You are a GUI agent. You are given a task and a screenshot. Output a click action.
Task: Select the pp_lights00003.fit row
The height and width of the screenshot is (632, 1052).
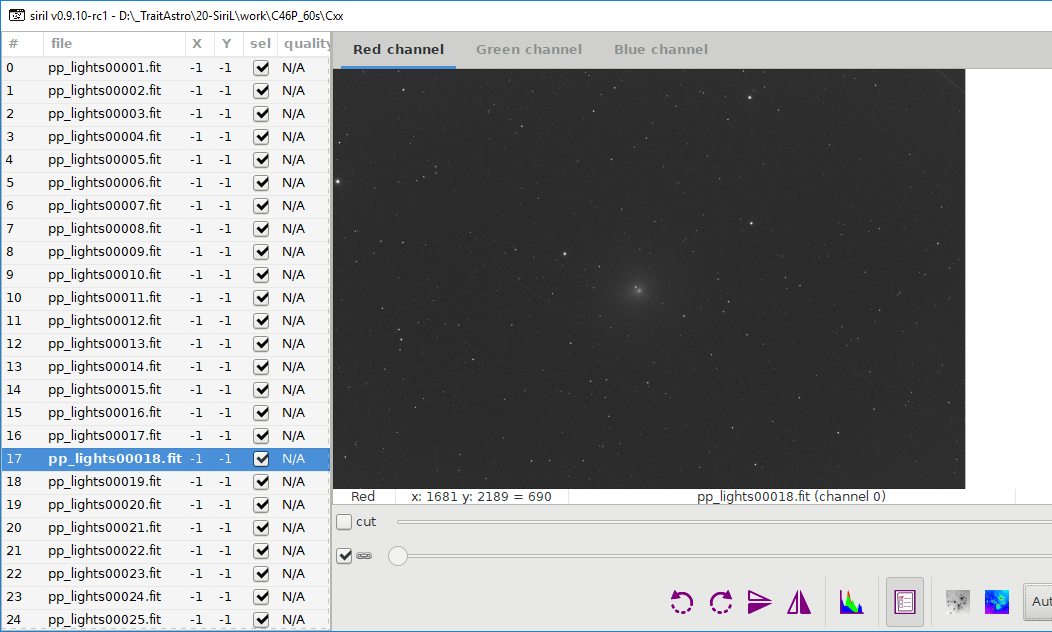pyautogui.click(x=166, y=113)
